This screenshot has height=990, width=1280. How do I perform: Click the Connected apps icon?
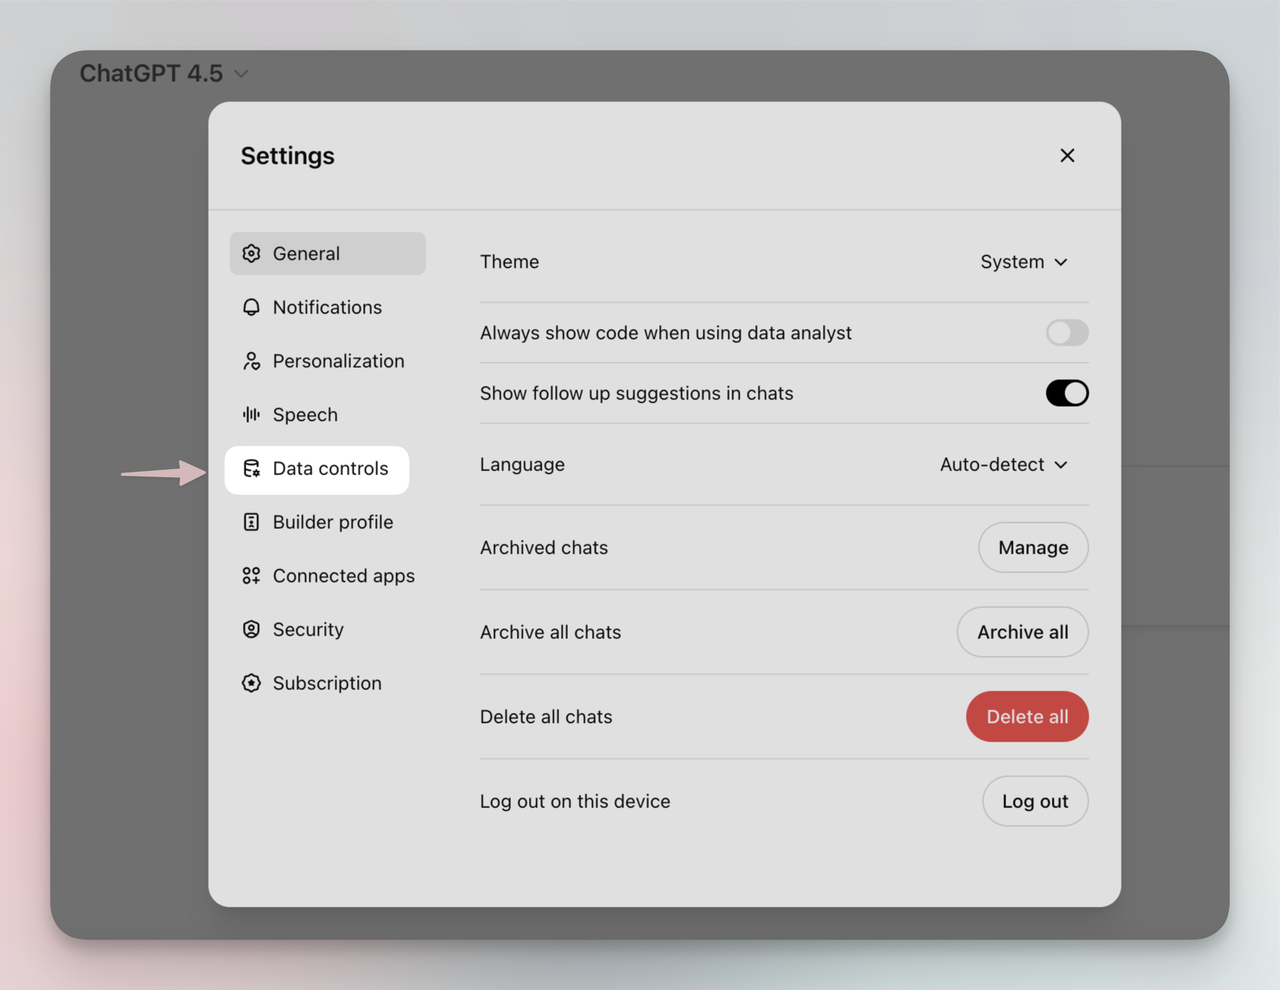[x=250, y=575]
